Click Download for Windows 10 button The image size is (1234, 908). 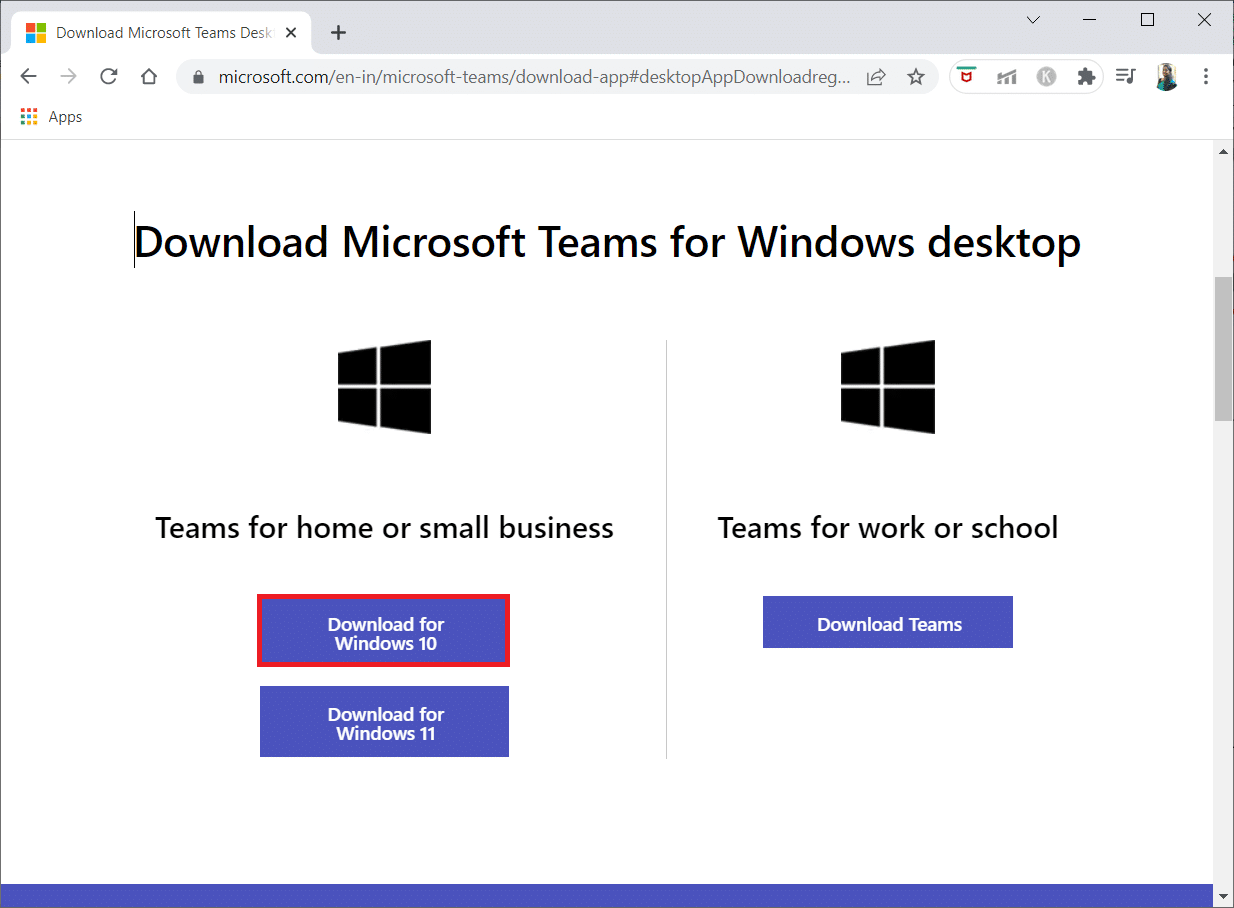tap(385, 632)
